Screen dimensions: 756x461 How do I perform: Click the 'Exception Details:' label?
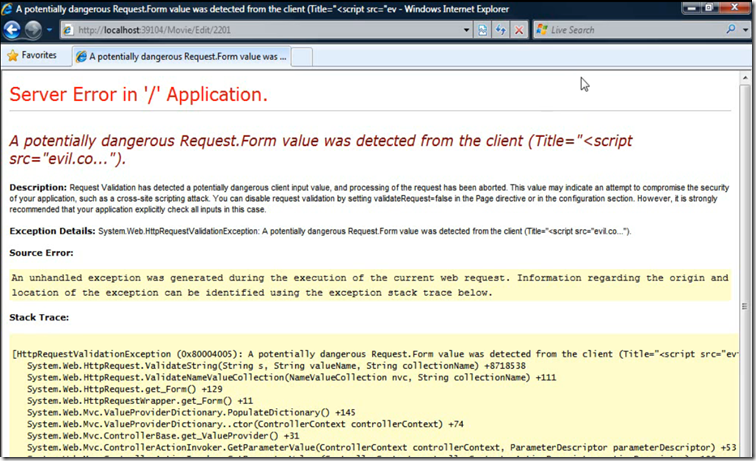tap(53, 231)
